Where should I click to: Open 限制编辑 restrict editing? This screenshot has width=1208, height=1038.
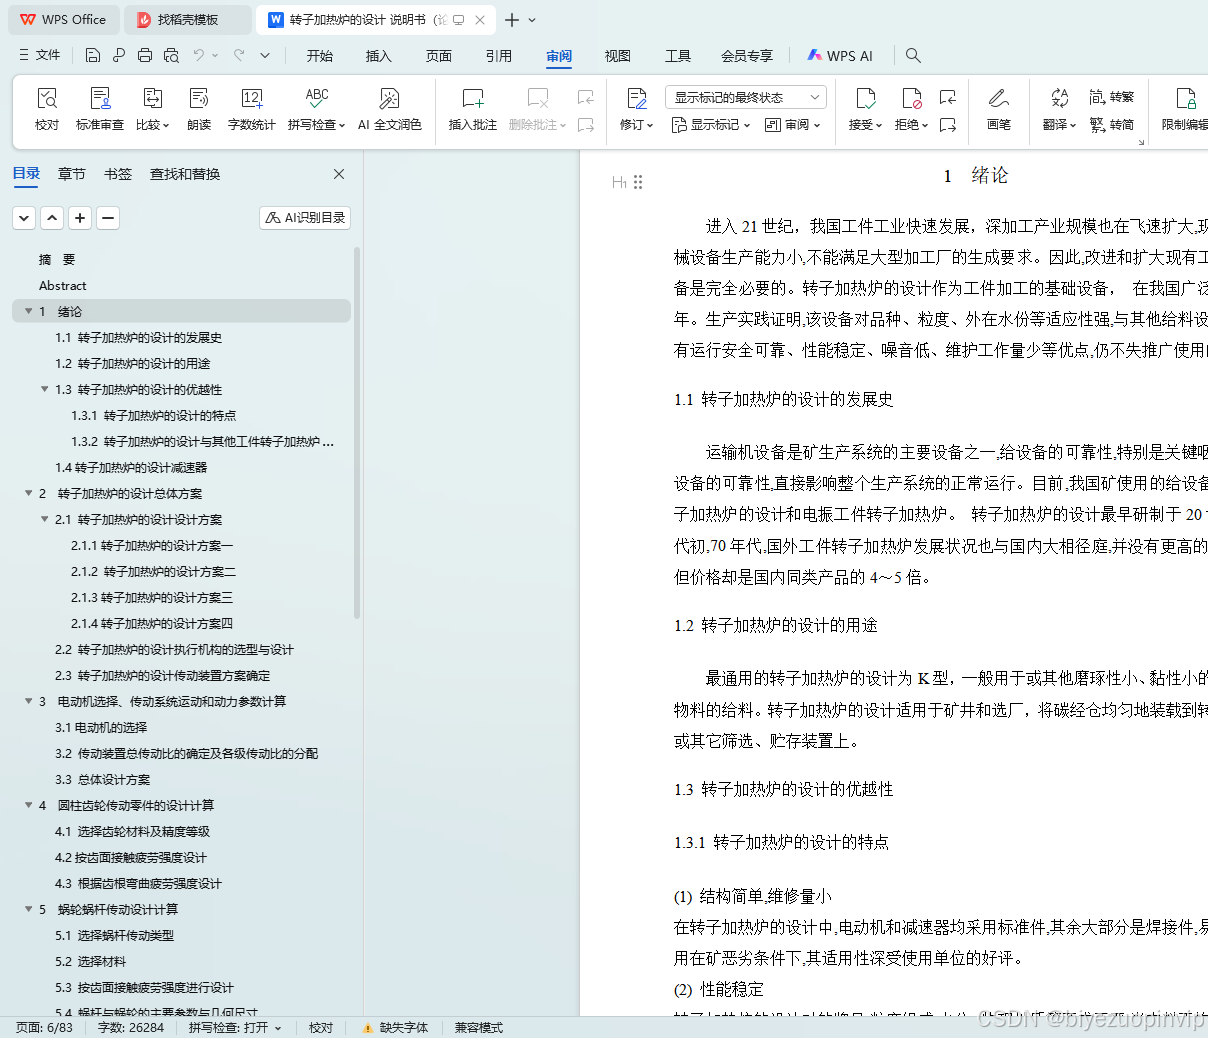coord(1185,108)
